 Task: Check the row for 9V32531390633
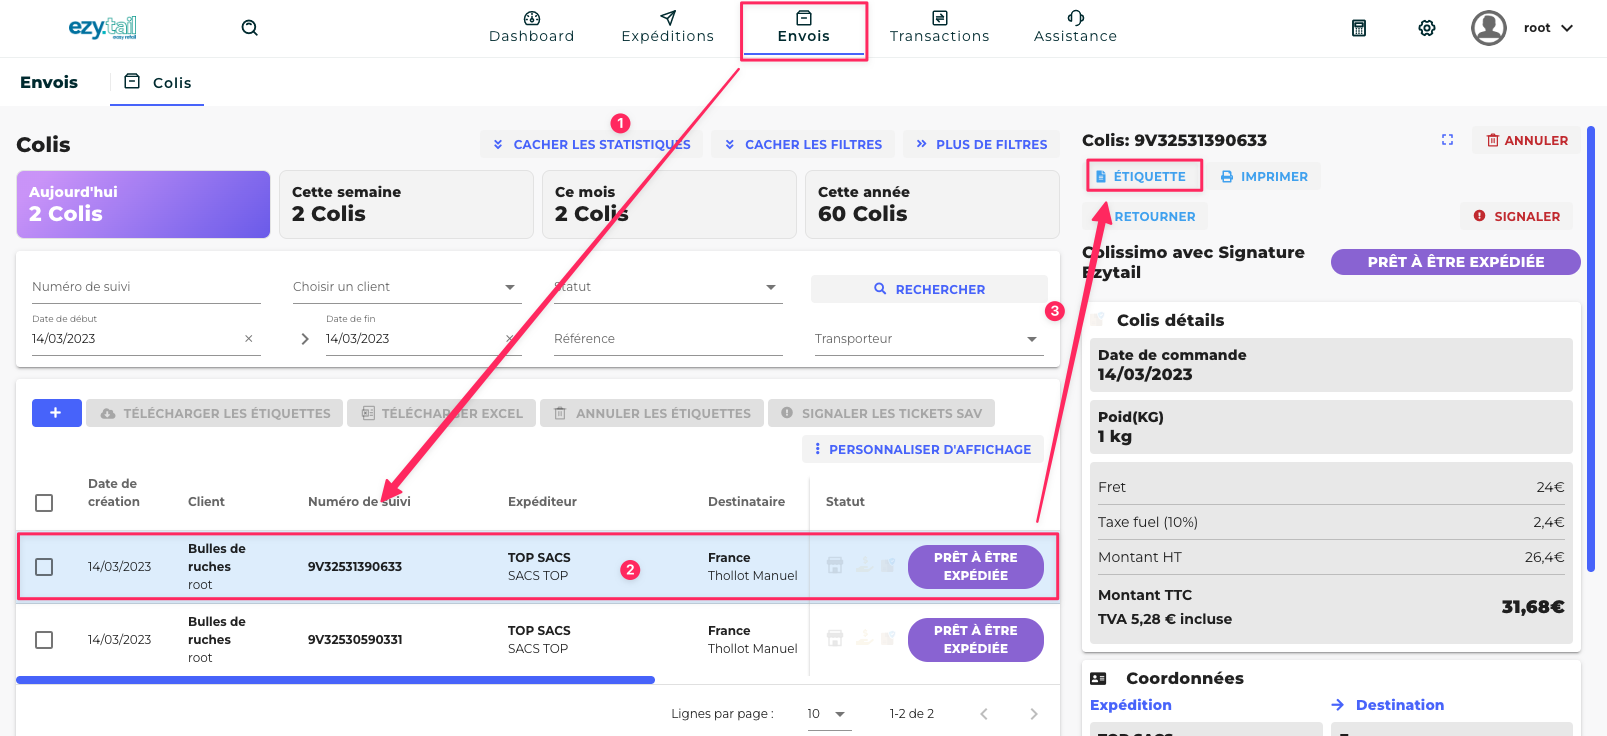pyautogui.click(x=44, y=567)
